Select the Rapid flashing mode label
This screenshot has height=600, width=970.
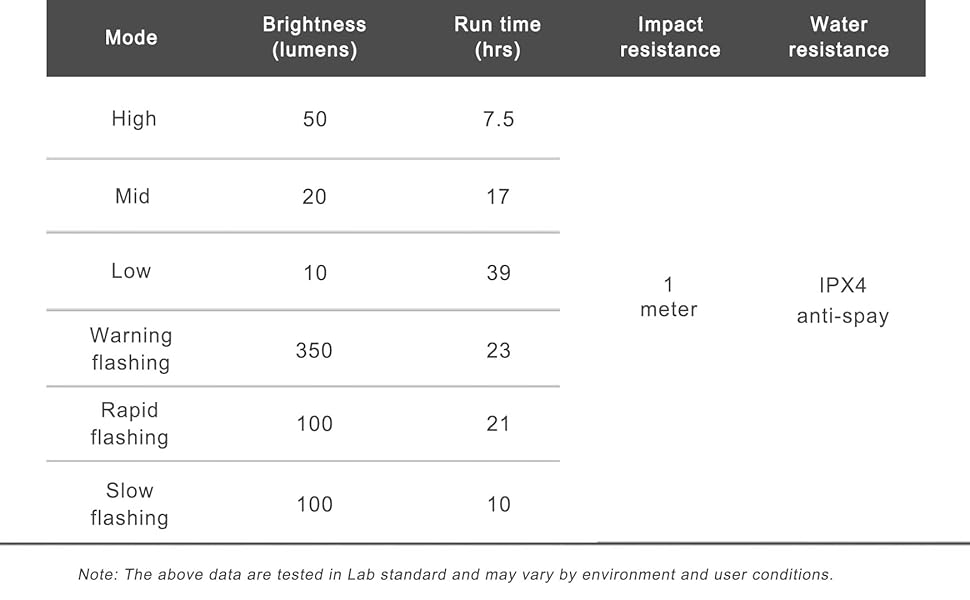(130, 424)
